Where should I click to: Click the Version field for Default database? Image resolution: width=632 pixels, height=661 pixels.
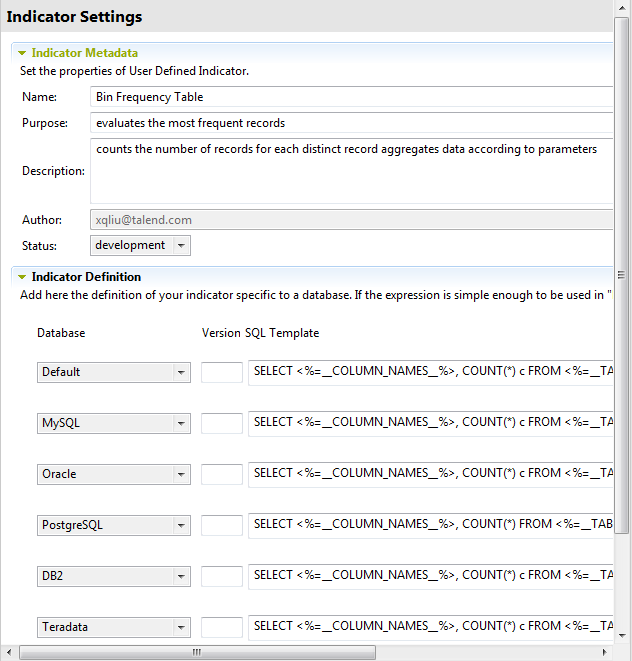pos(222,372)
